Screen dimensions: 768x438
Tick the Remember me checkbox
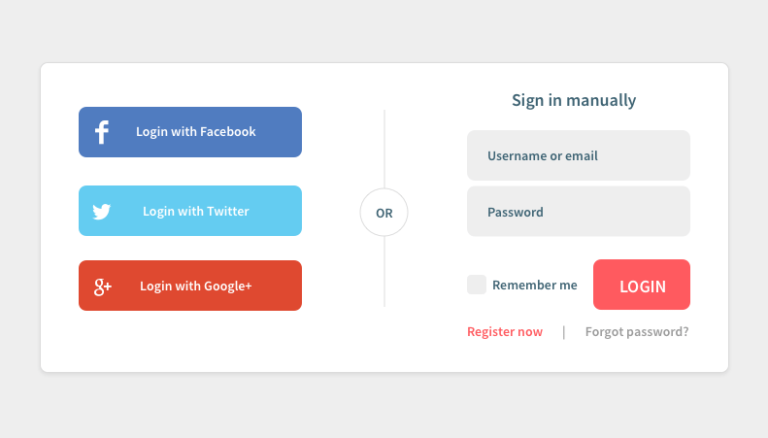coord(476,285)
